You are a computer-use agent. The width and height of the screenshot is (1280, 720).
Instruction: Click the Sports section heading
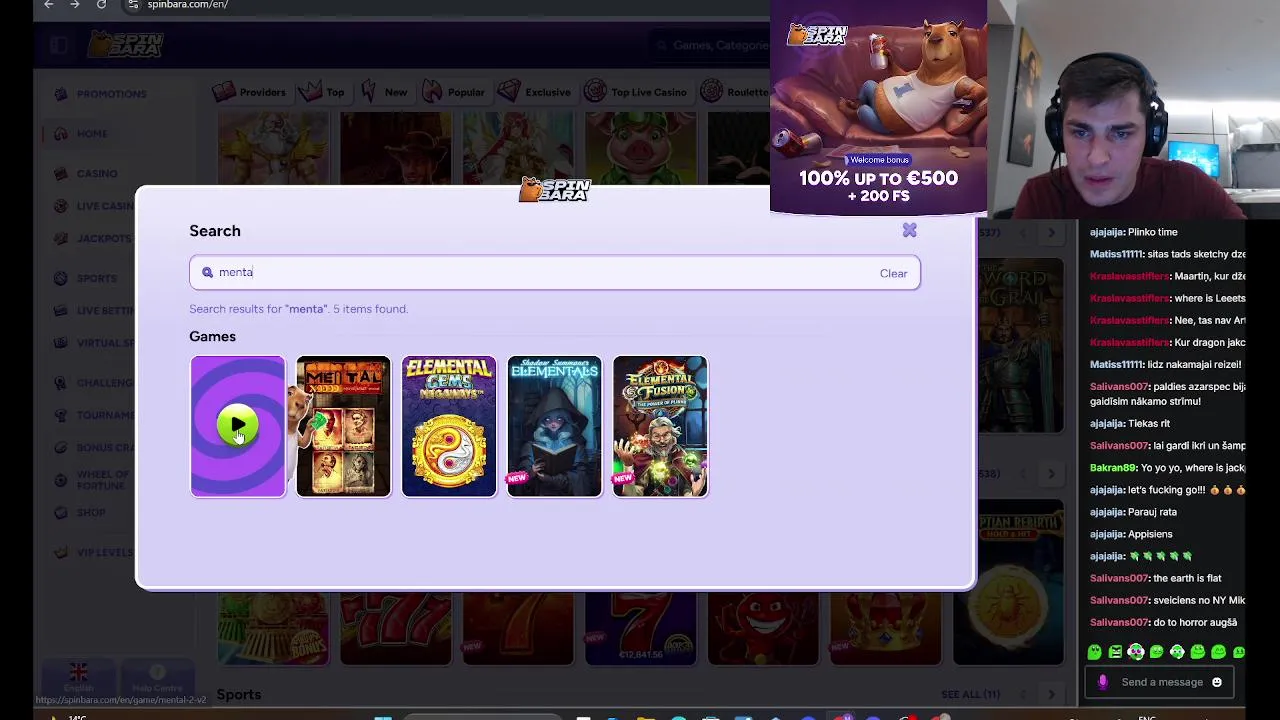(x=239, y=694)
